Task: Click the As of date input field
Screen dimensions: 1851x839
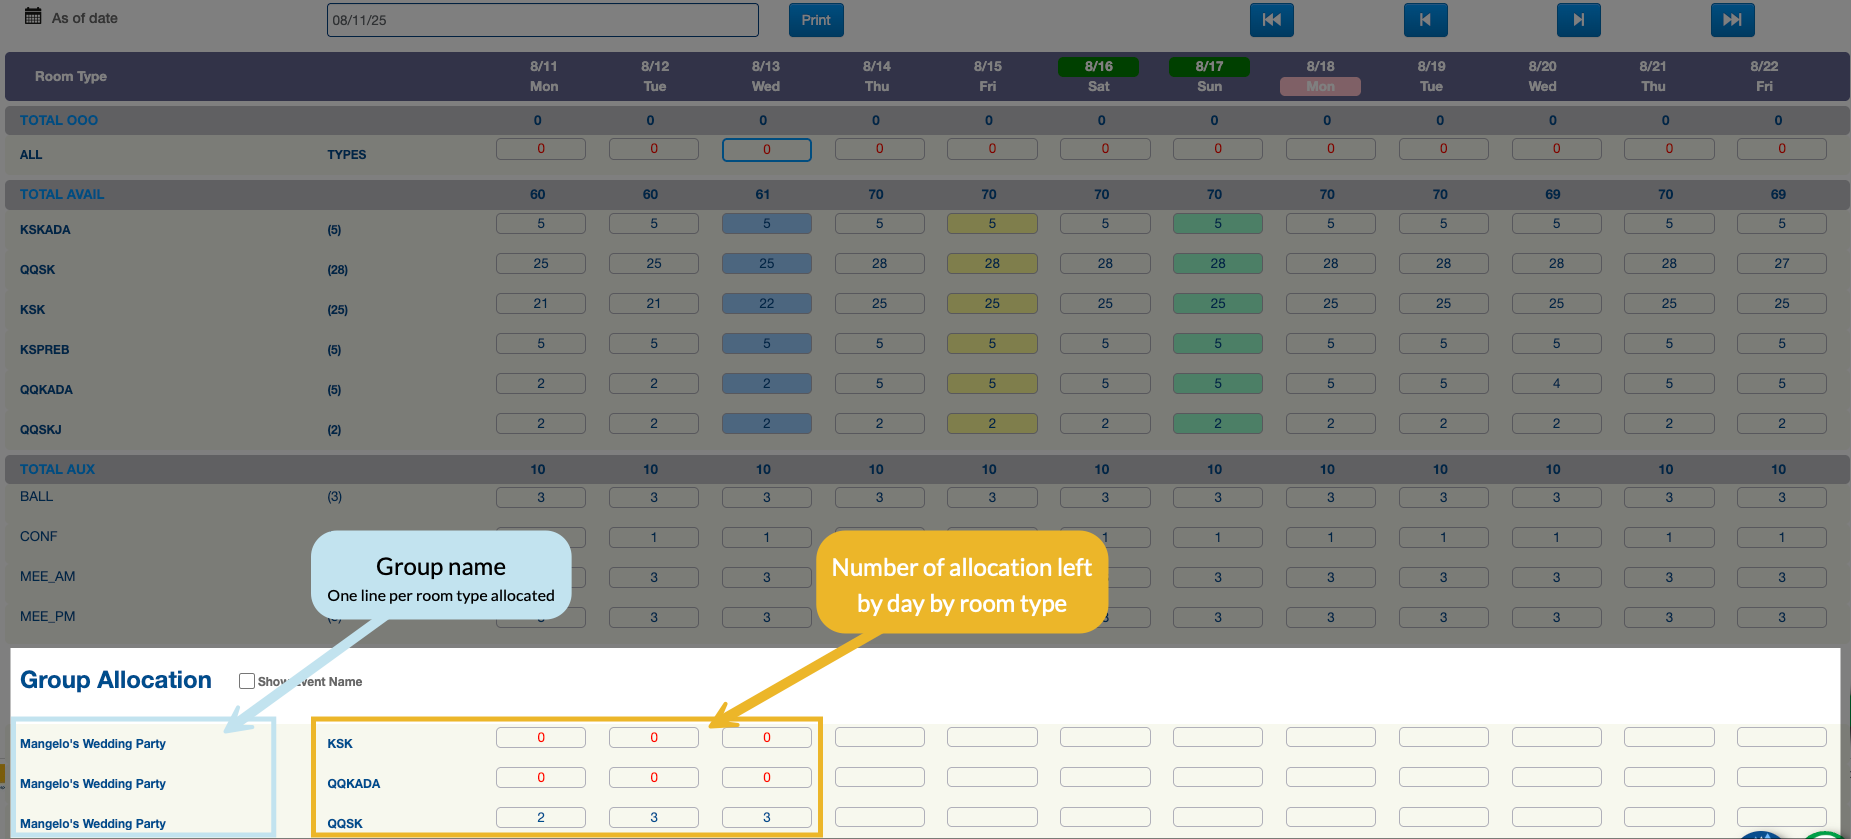Action: click(x=542, y=20)
